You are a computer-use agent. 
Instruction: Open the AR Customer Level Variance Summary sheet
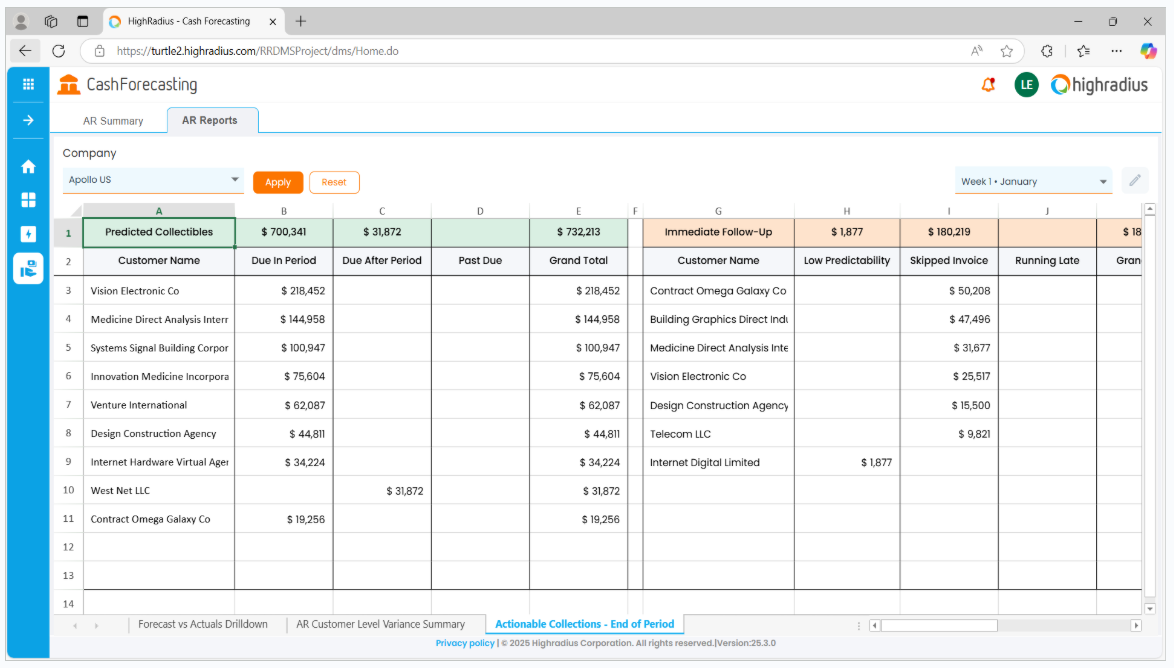tap(380, 624)
